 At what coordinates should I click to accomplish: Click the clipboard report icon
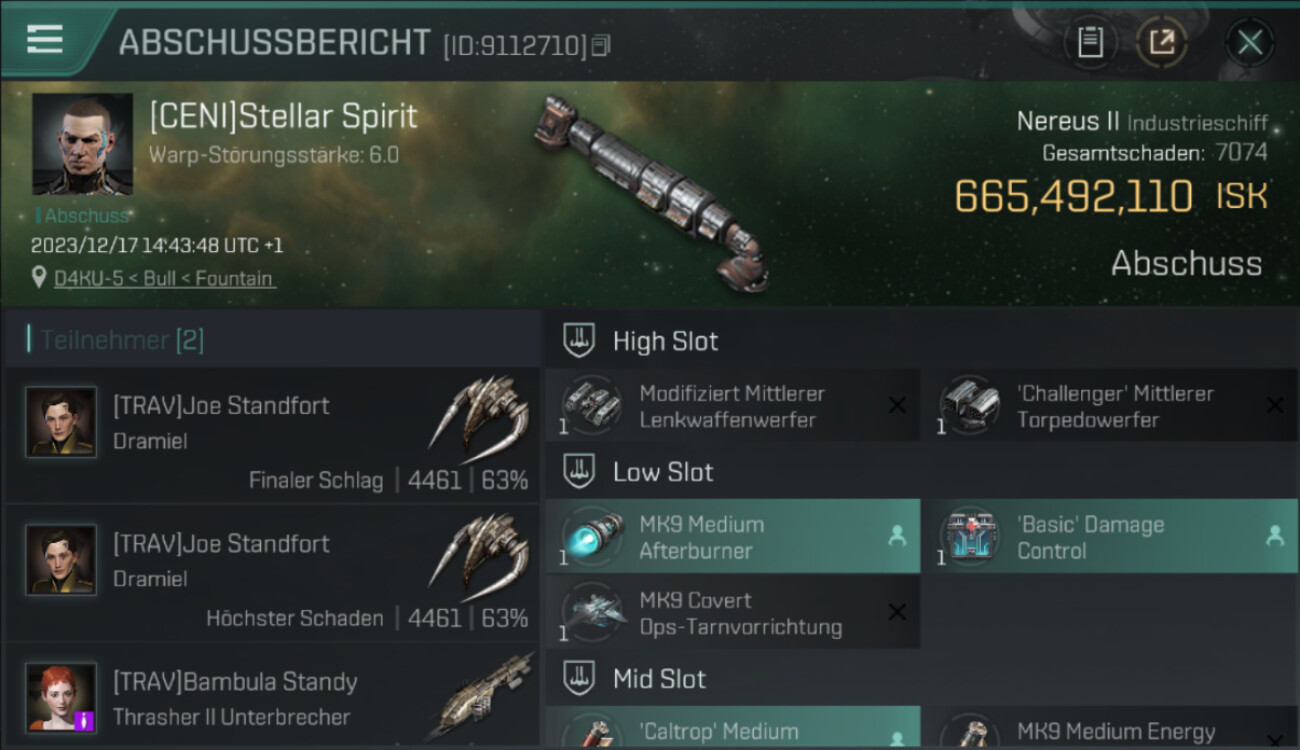pos(1090,42)
